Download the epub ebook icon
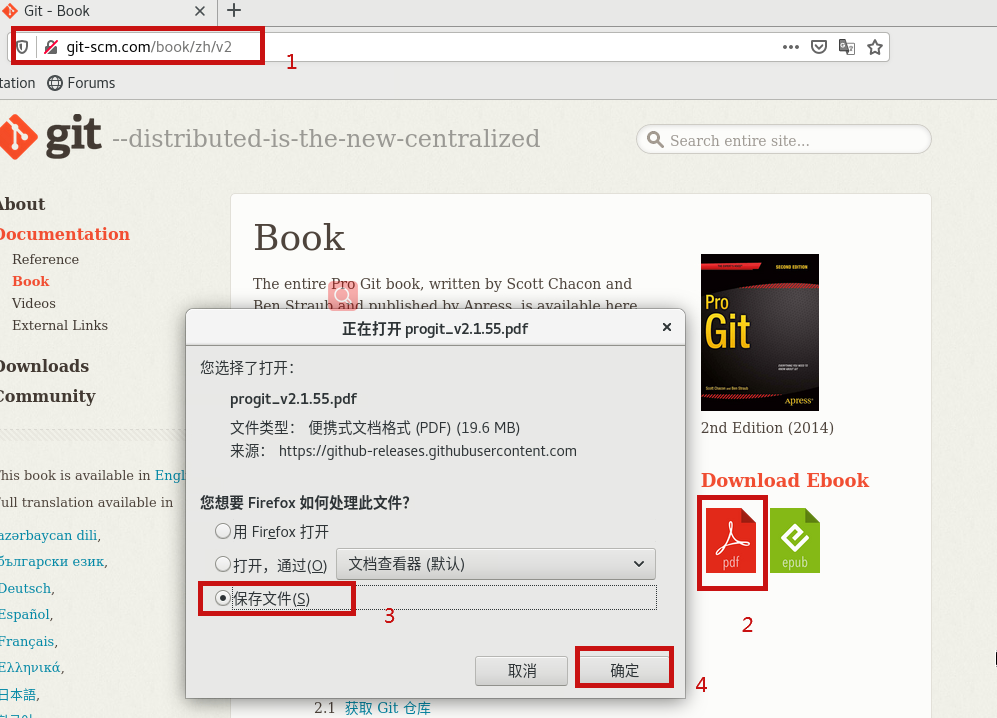This screenshot has width=997, height=718. click(x=795, y=541)
